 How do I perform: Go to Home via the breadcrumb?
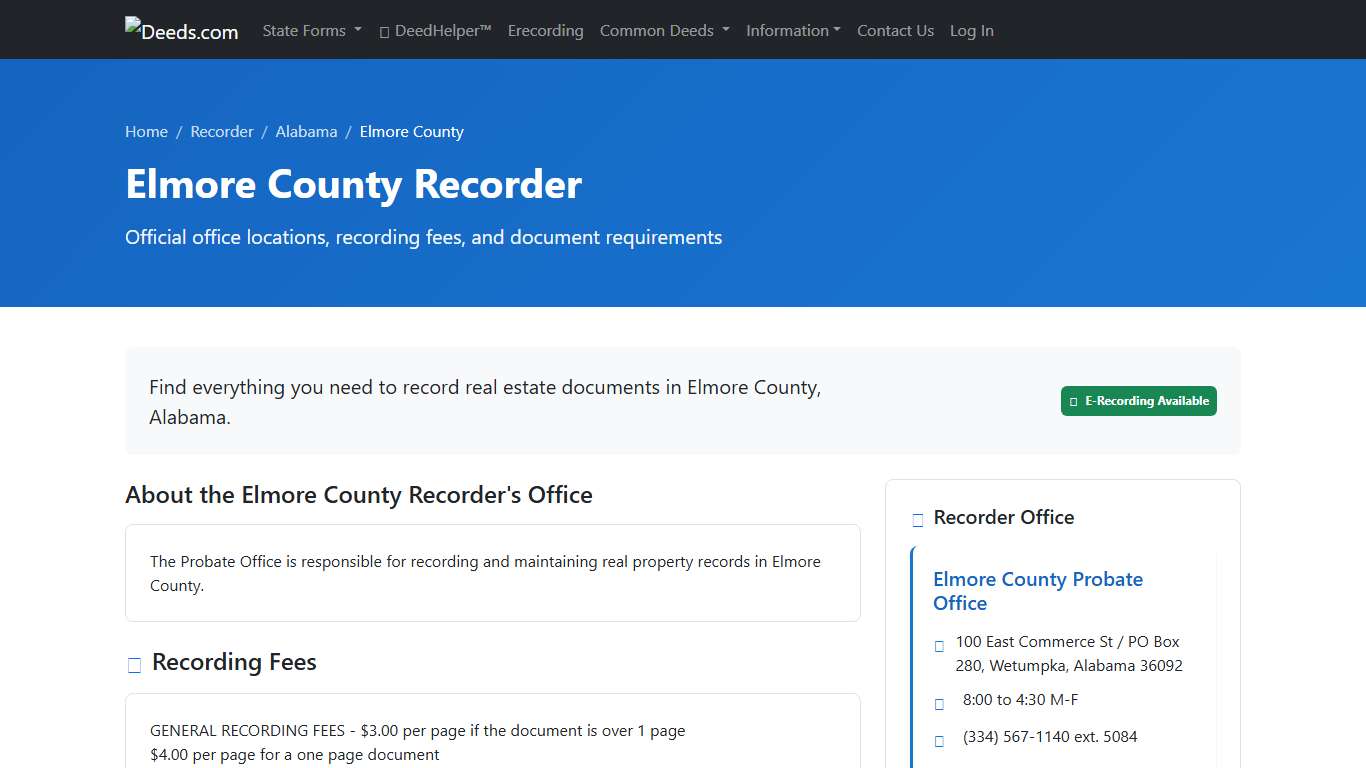click(x=146, y=131)
